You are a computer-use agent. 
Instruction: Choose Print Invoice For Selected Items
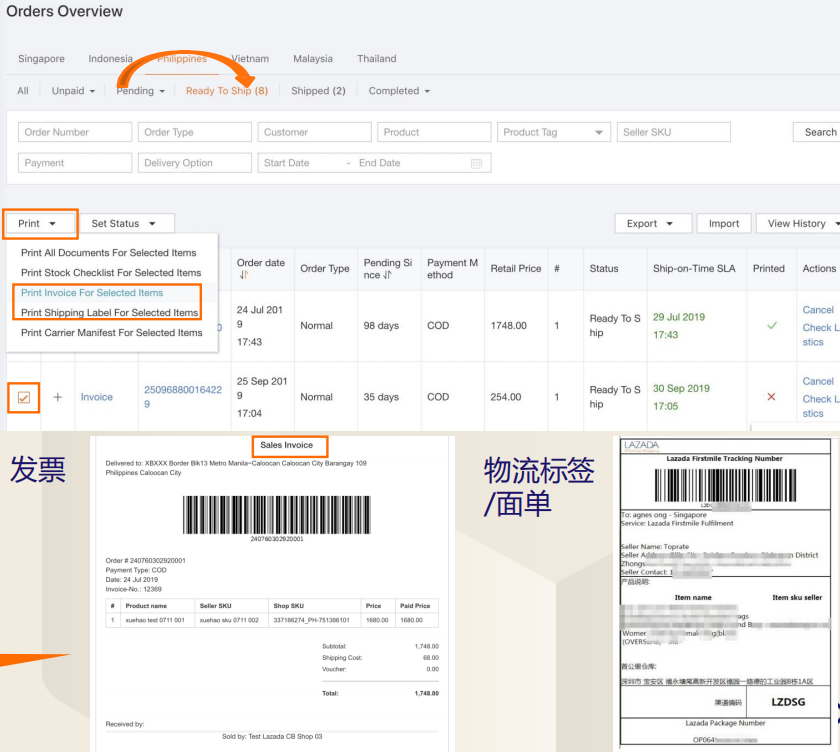(92, 293)
